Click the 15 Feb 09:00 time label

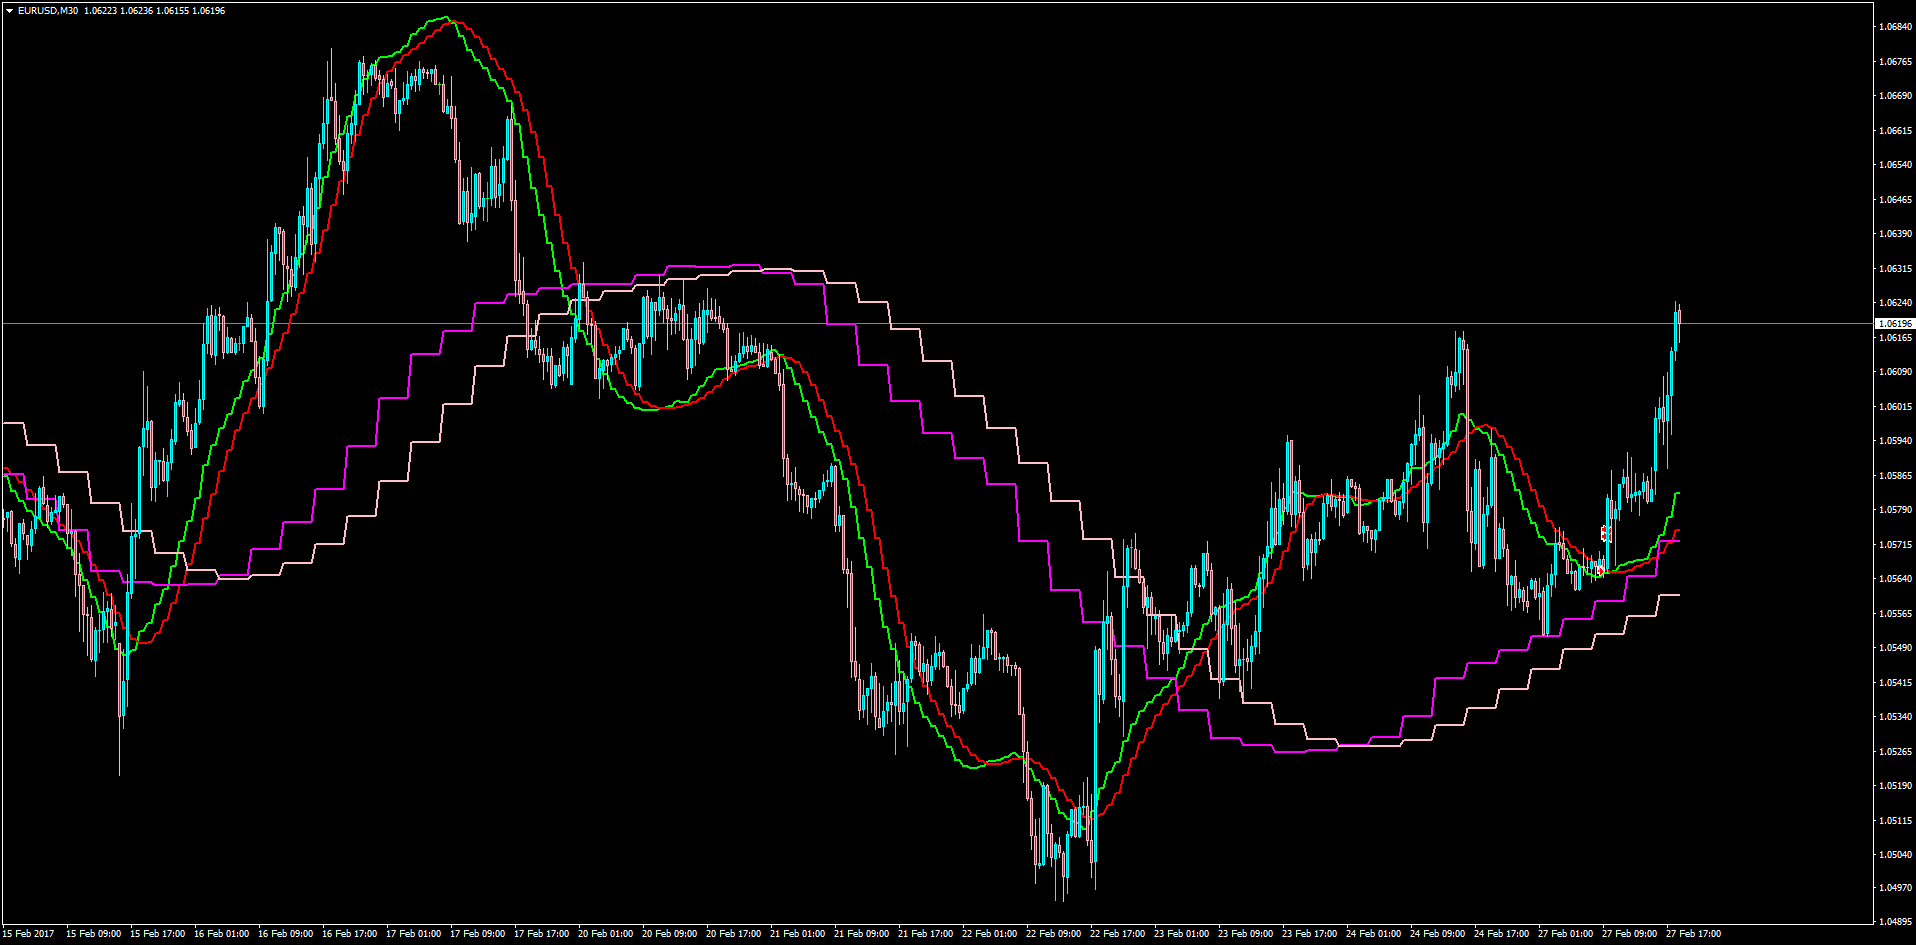click(x=93, y=934)
